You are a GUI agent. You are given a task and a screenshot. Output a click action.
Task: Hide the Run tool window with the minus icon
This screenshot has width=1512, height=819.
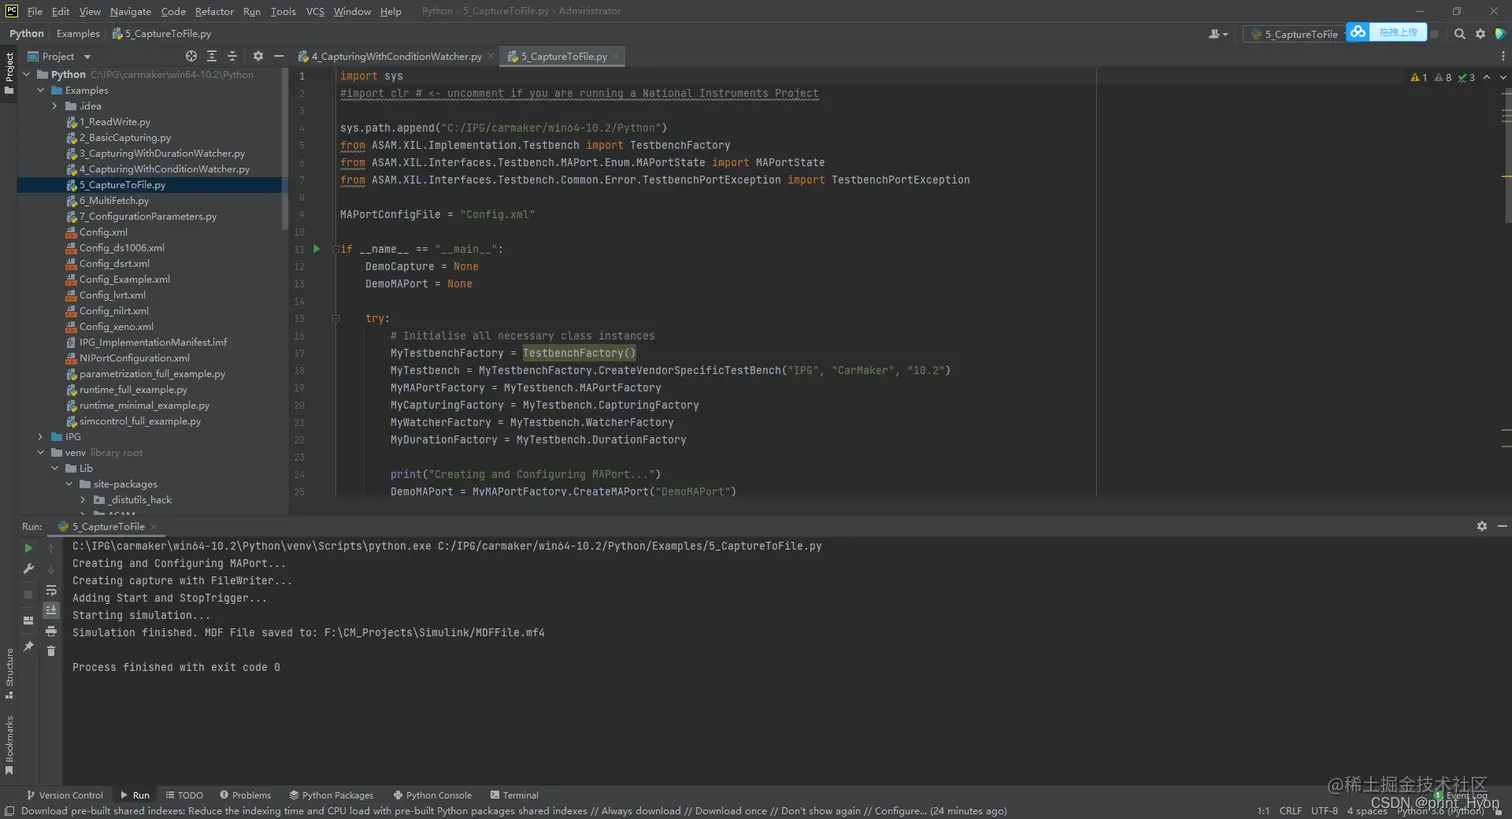pyautogui.click(x=1502, y=526)
